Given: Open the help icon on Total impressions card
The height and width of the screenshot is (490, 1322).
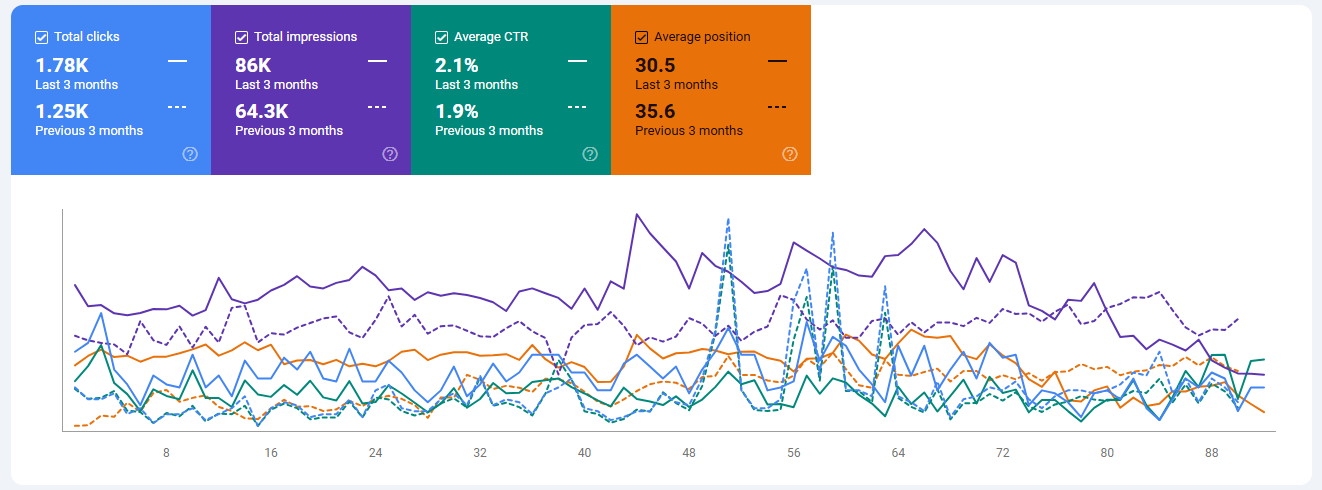Looking at the screenshot, I should click(390, 154).
